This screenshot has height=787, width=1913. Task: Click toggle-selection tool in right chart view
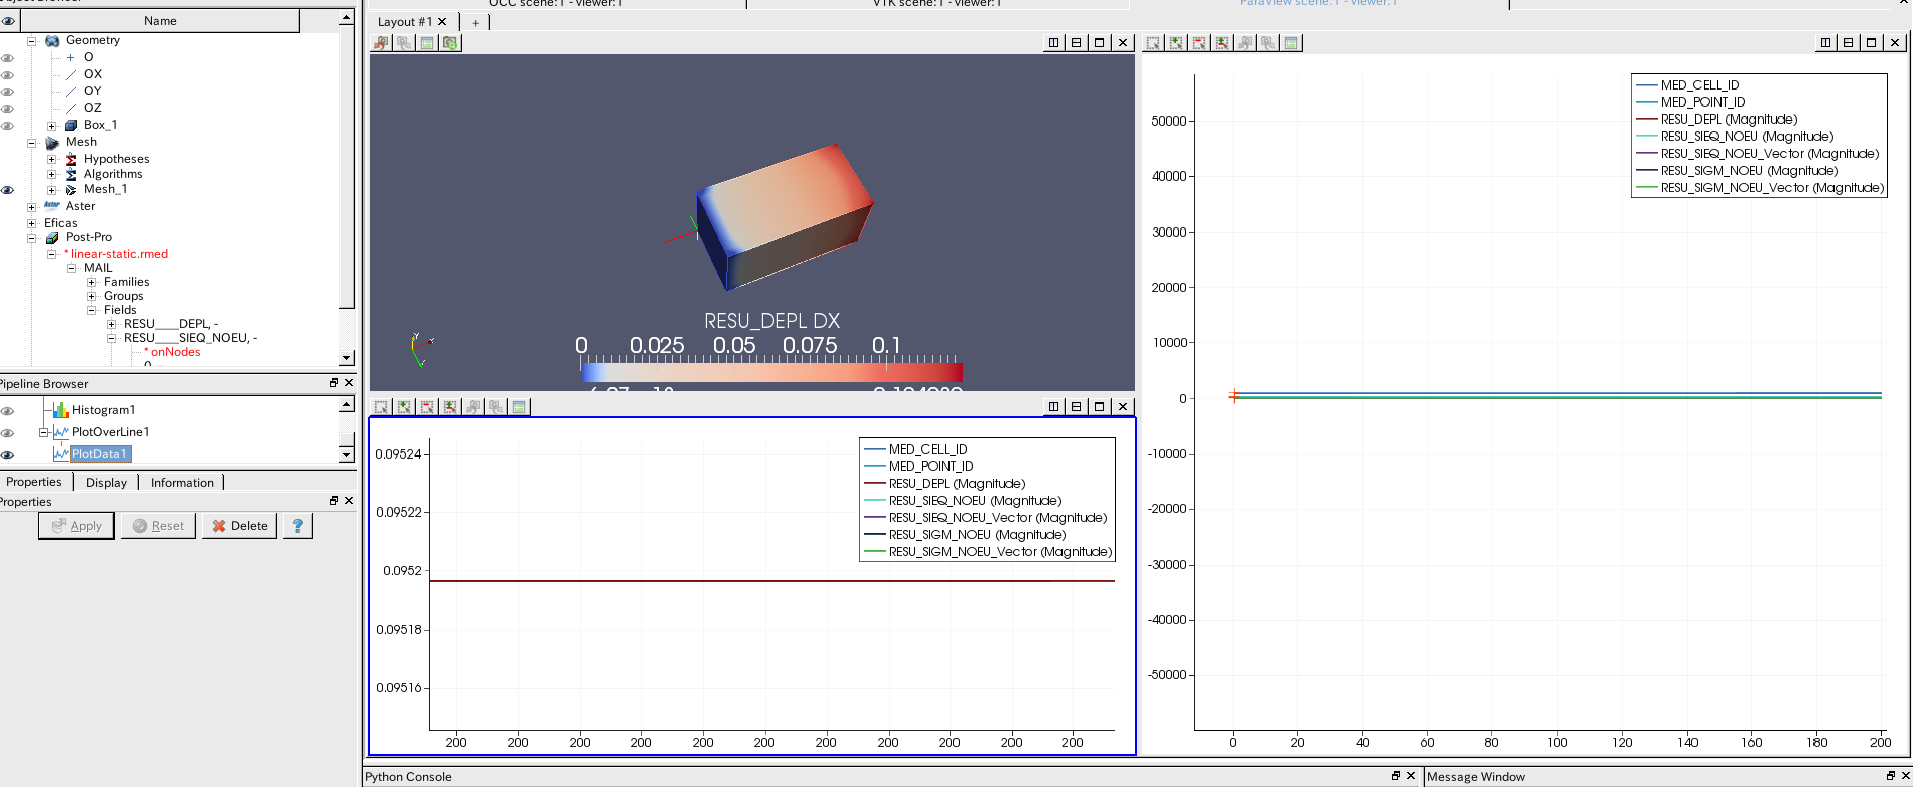(1222, 43)
